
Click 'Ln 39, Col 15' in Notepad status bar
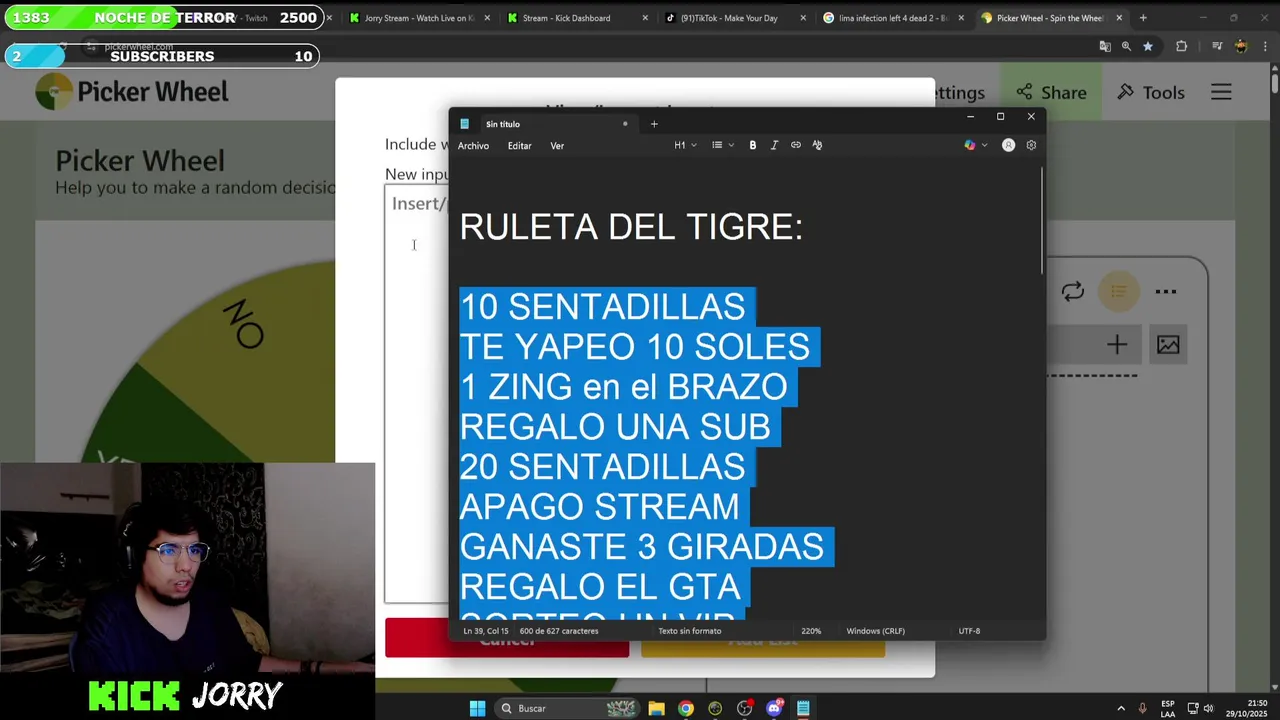click(x=486, y=631)
